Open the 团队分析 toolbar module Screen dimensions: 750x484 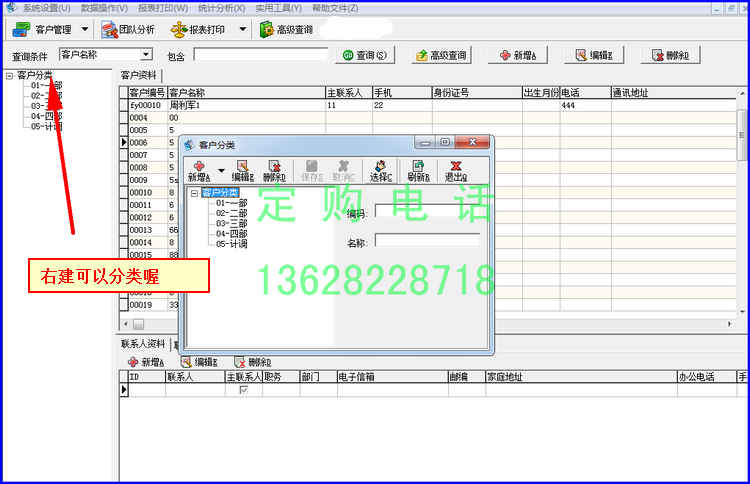(128, 30)
